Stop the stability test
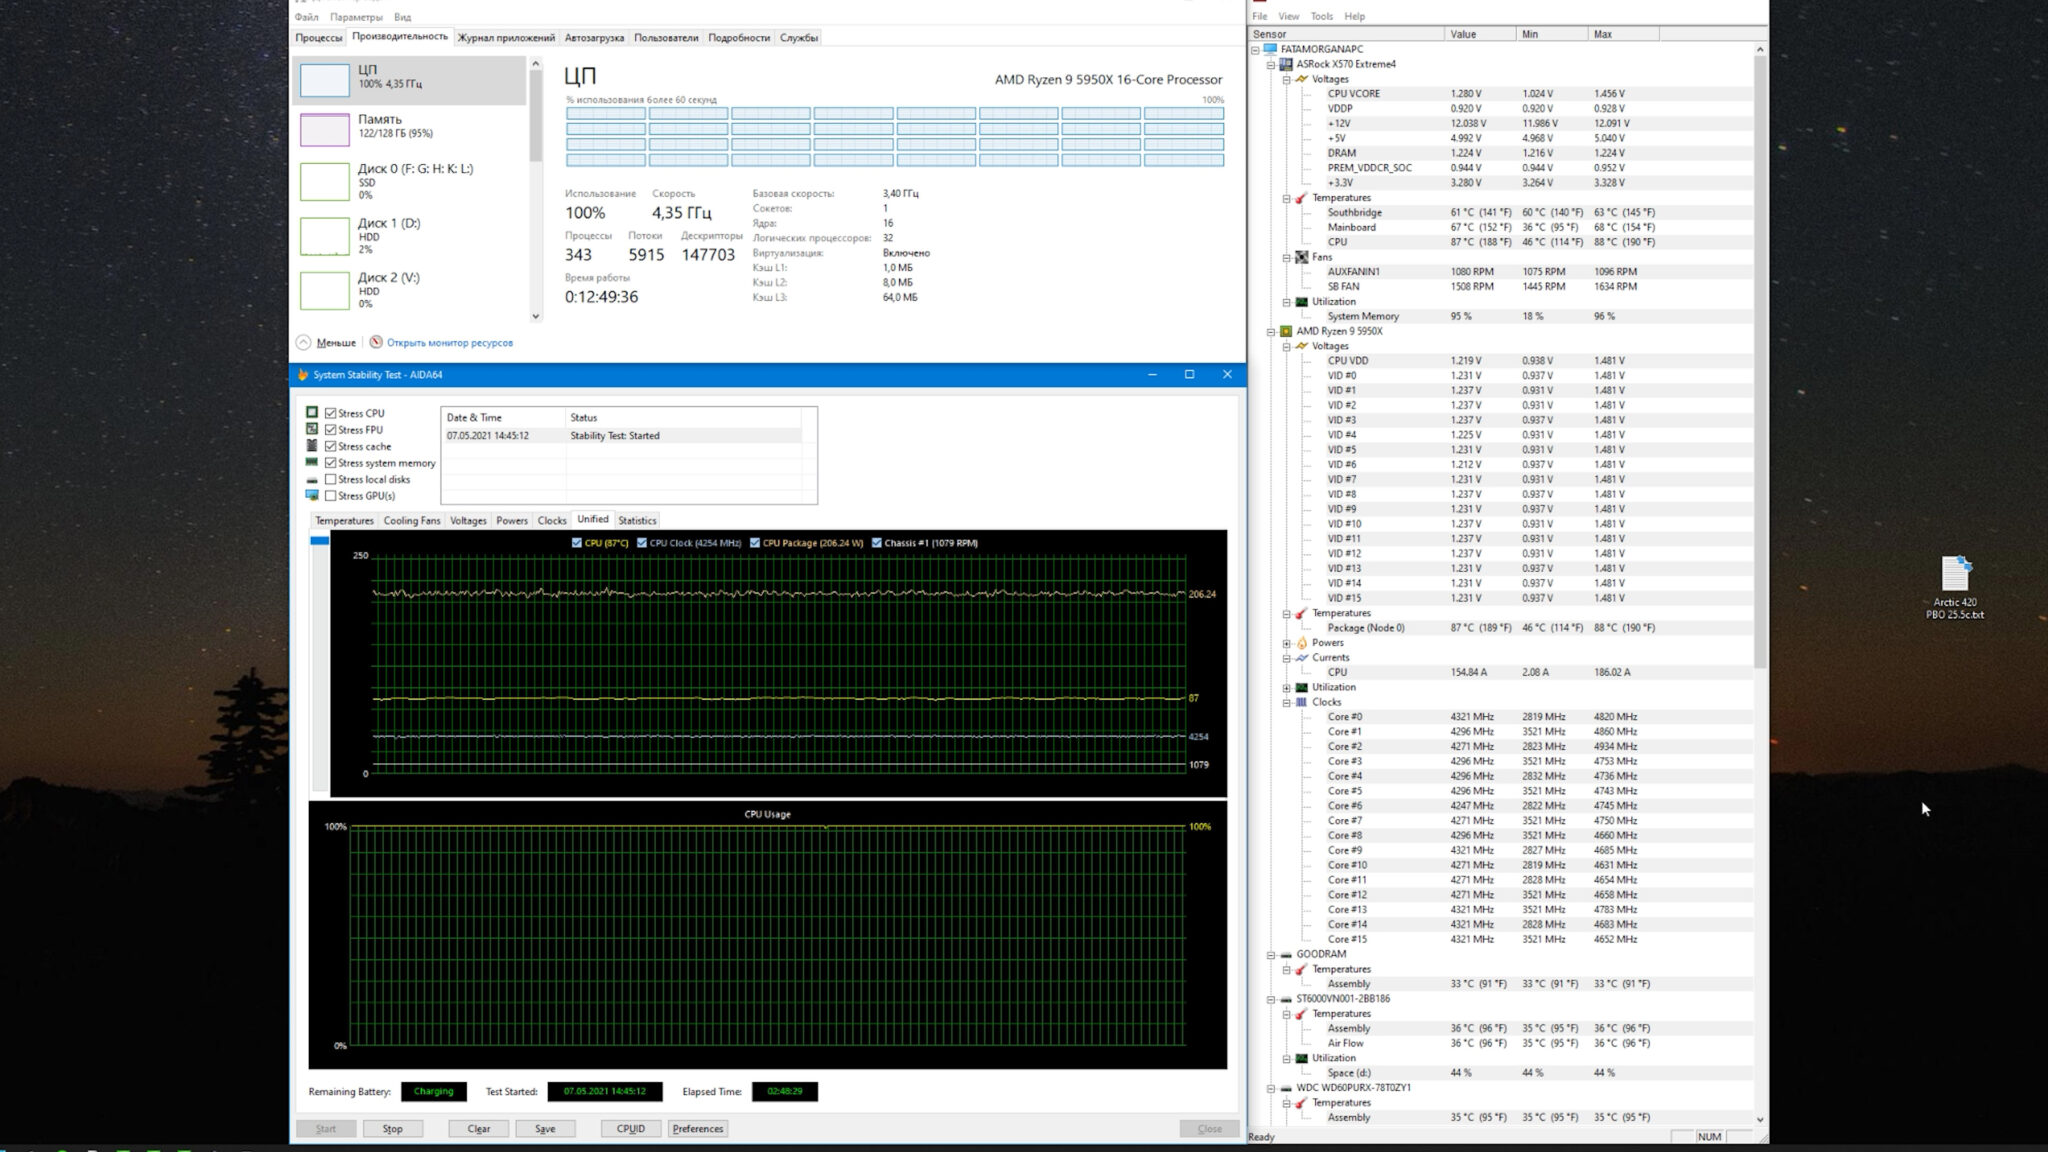2048x1152 pixels. click(392, 1128)
